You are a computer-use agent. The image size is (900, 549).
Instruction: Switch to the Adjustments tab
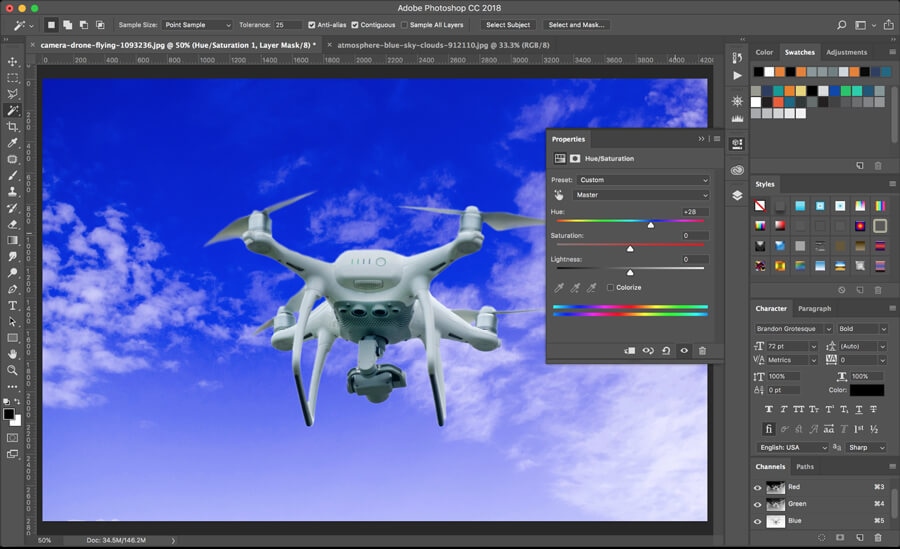tap(846, 52)
